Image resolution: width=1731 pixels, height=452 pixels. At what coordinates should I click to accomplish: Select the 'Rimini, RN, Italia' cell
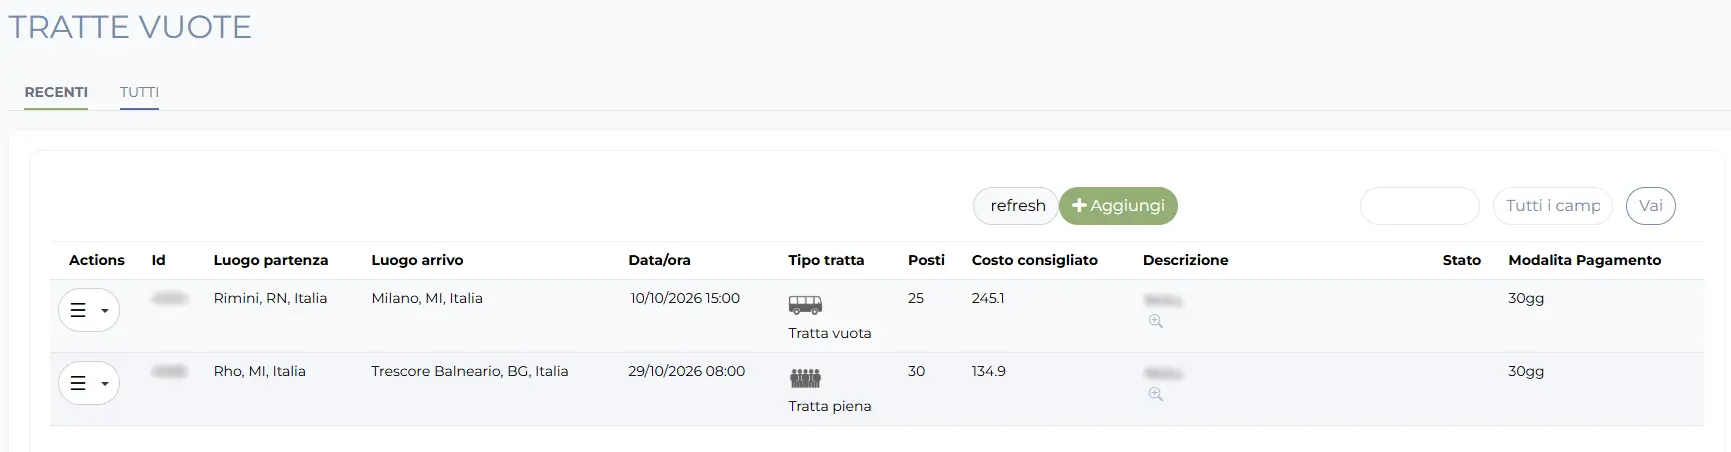click(270, 298)
